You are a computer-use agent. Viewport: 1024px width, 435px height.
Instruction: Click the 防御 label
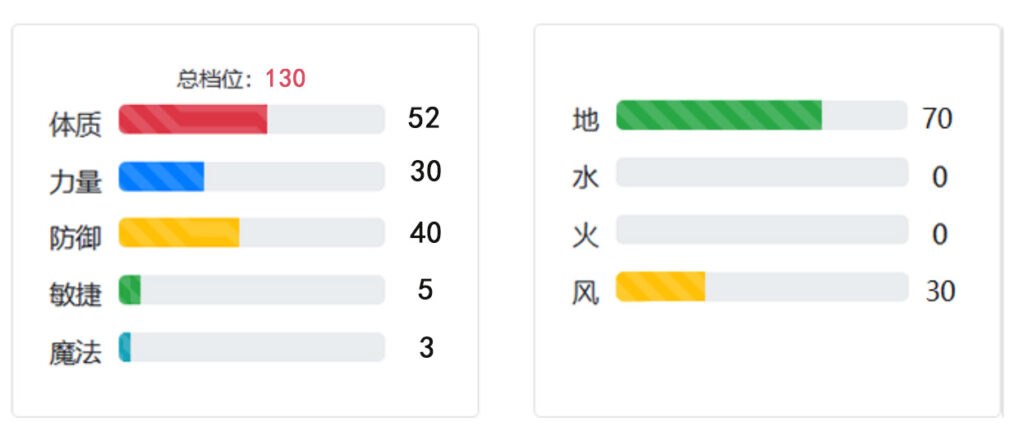coord(76,238)
